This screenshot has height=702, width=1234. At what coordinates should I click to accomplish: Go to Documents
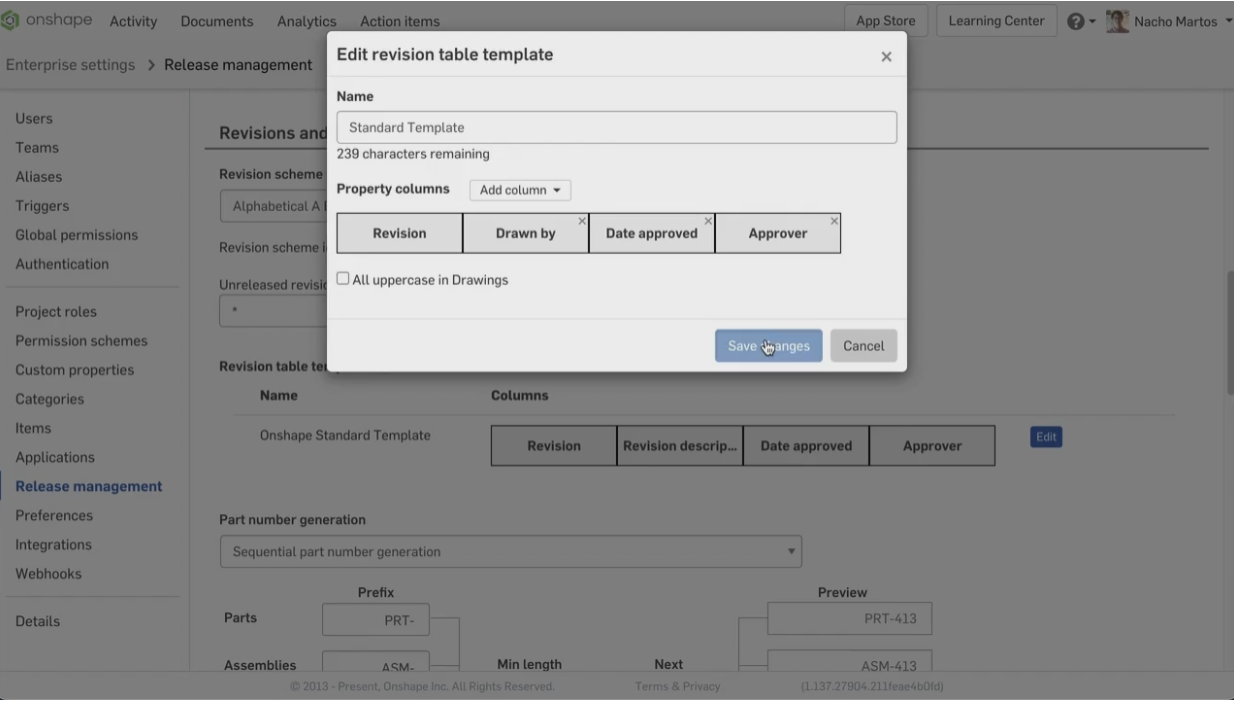pyautogui.click(x=217, y=21)
